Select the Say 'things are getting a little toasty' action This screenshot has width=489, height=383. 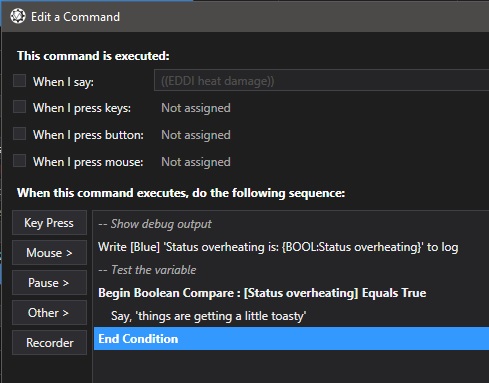coord(291,316)
